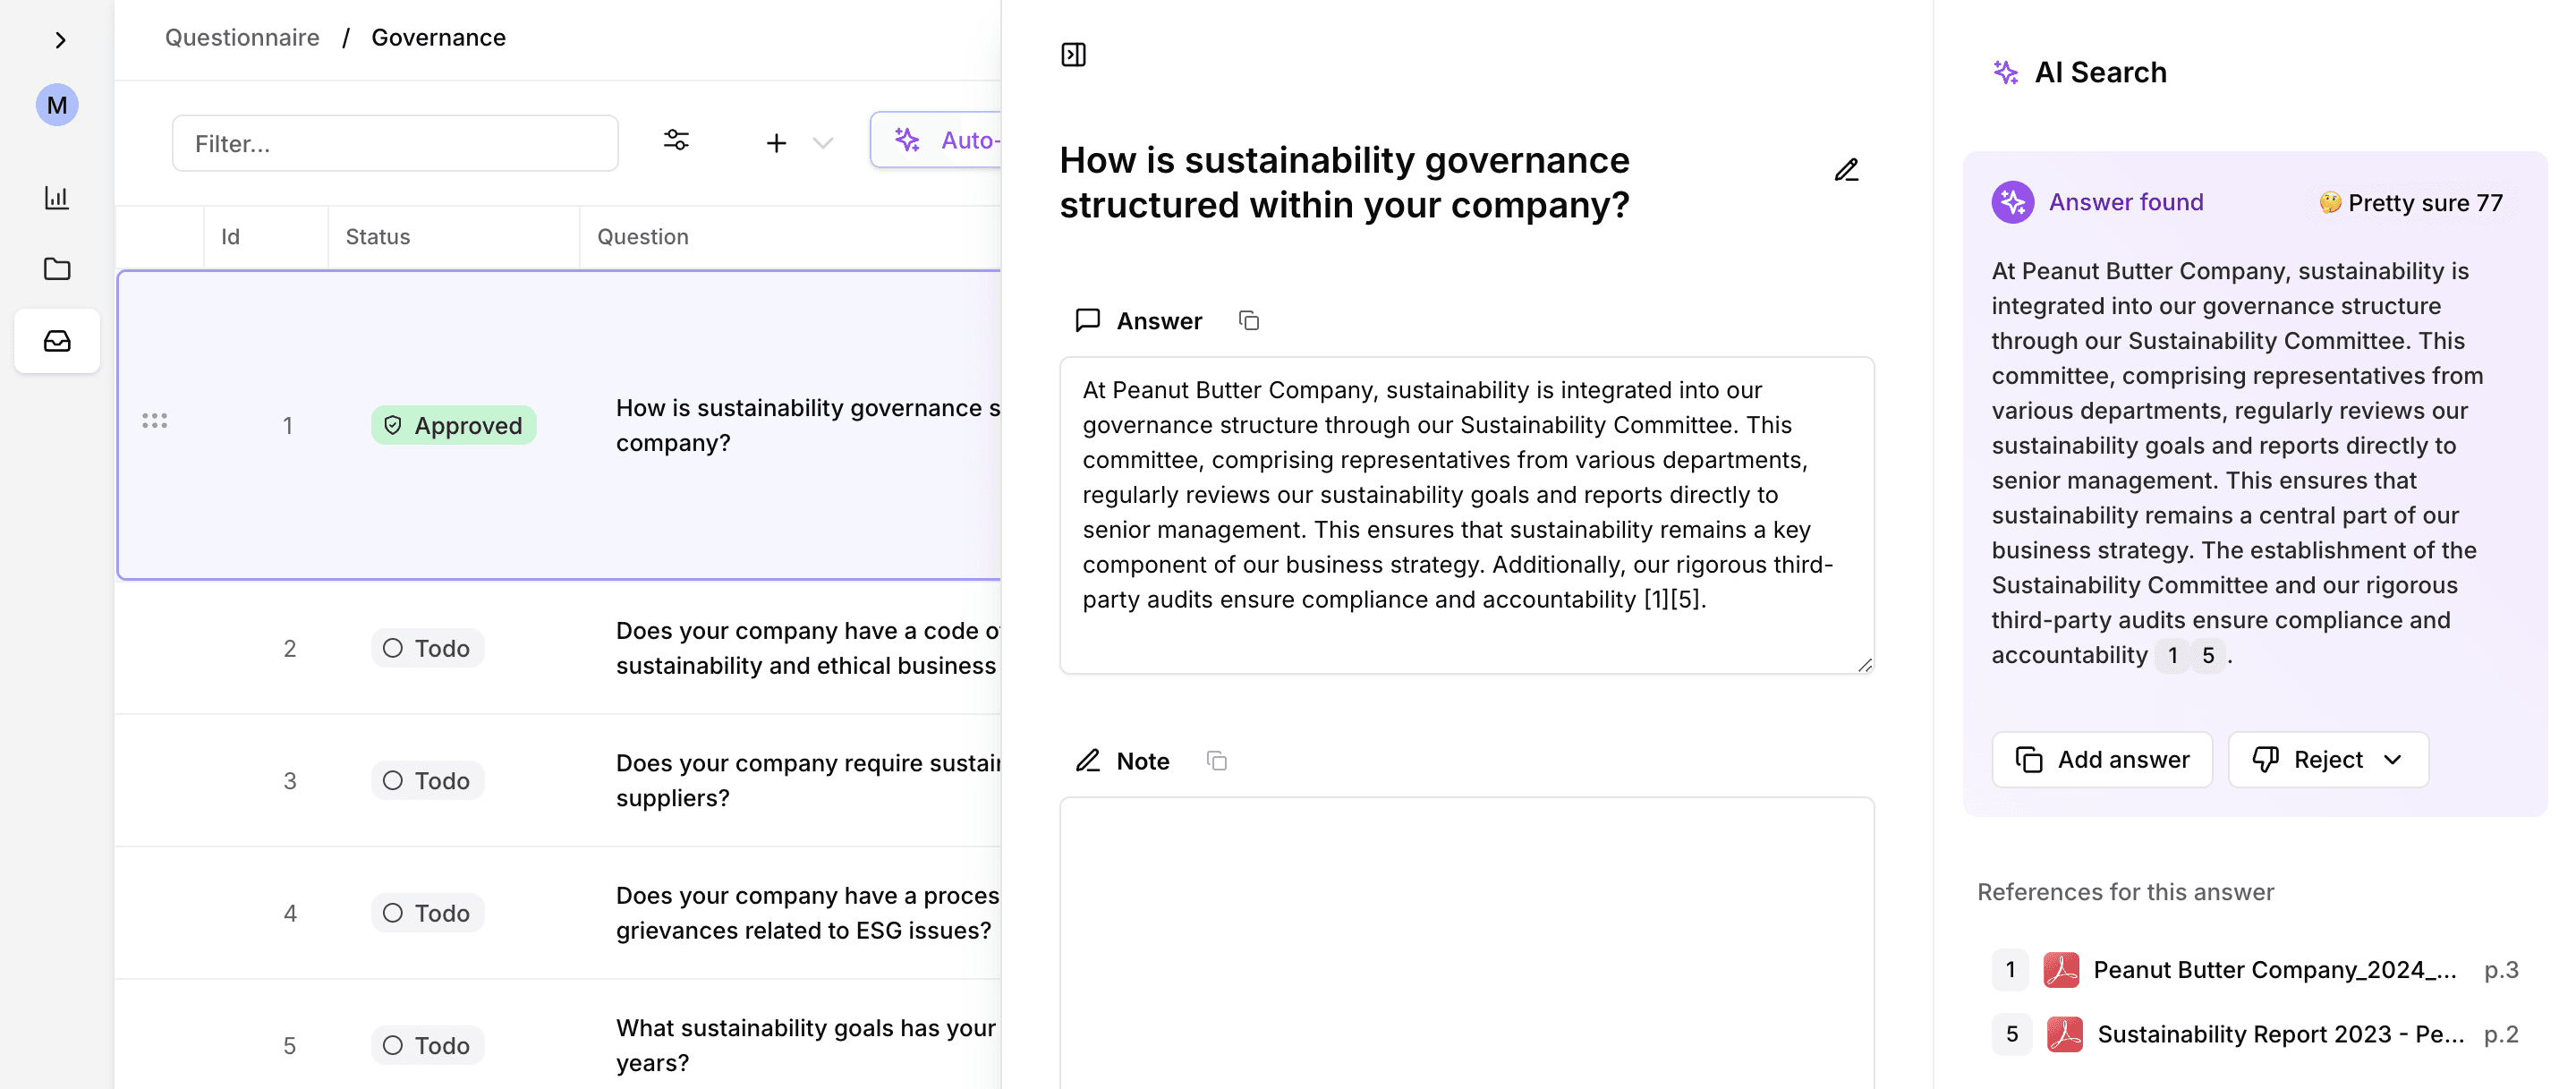Click the Governance breadcrumb

438,38
